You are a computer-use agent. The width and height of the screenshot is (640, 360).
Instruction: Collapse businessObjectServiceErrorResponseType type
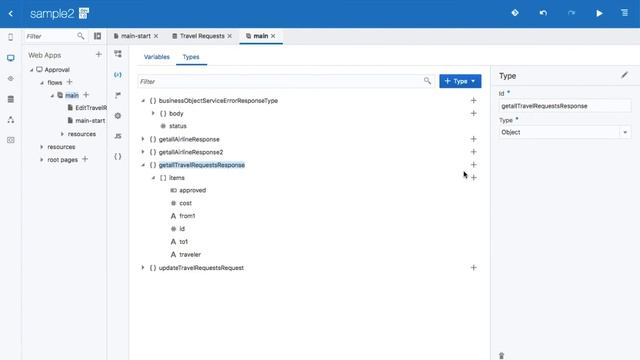point(143,100)
